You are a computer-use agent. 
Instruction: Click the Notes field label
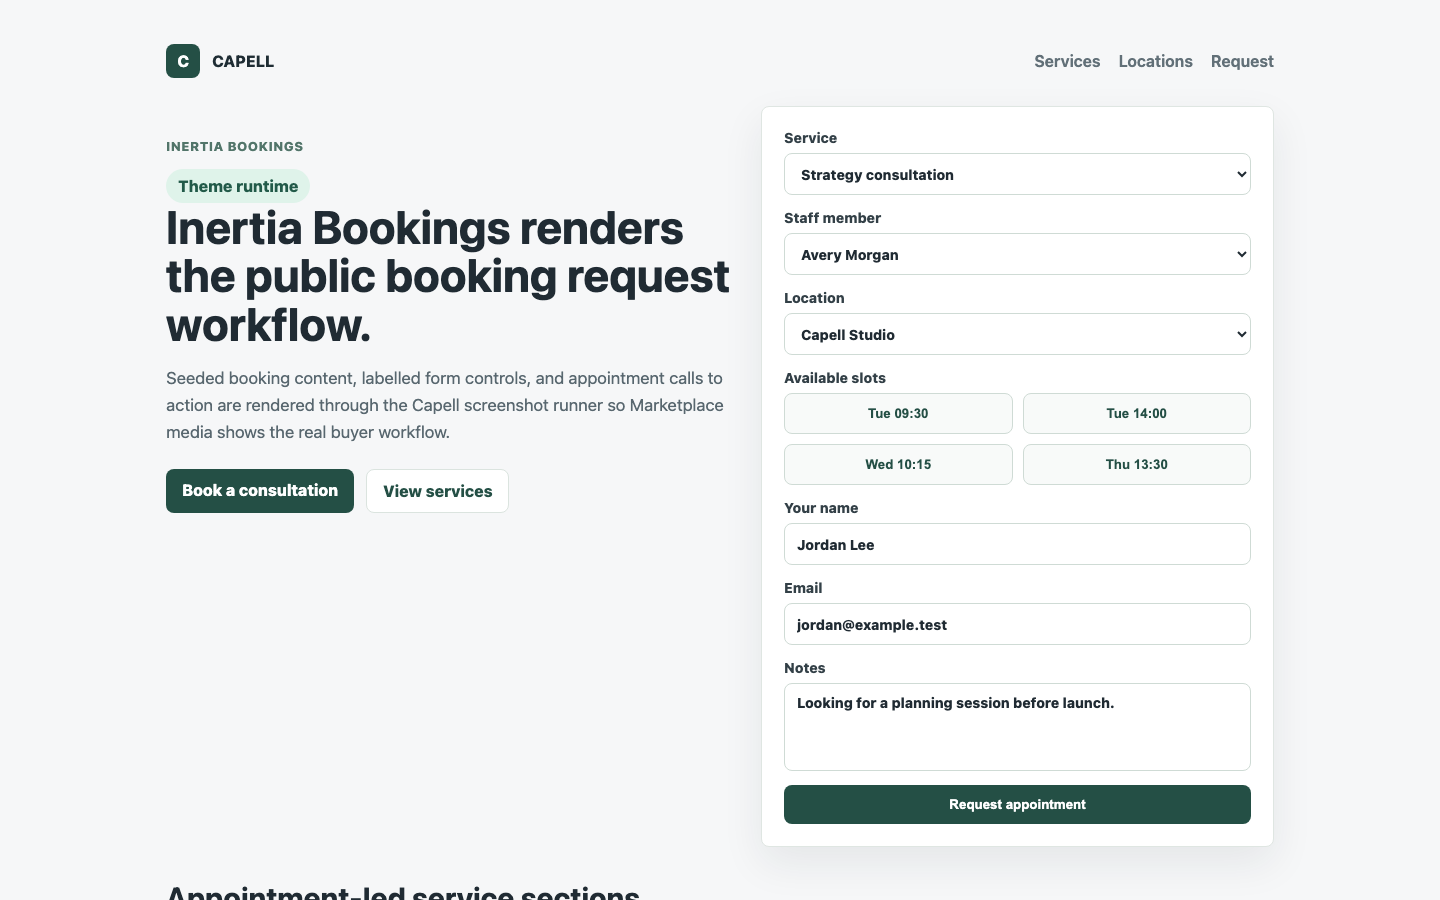click(x=804, y=668)
